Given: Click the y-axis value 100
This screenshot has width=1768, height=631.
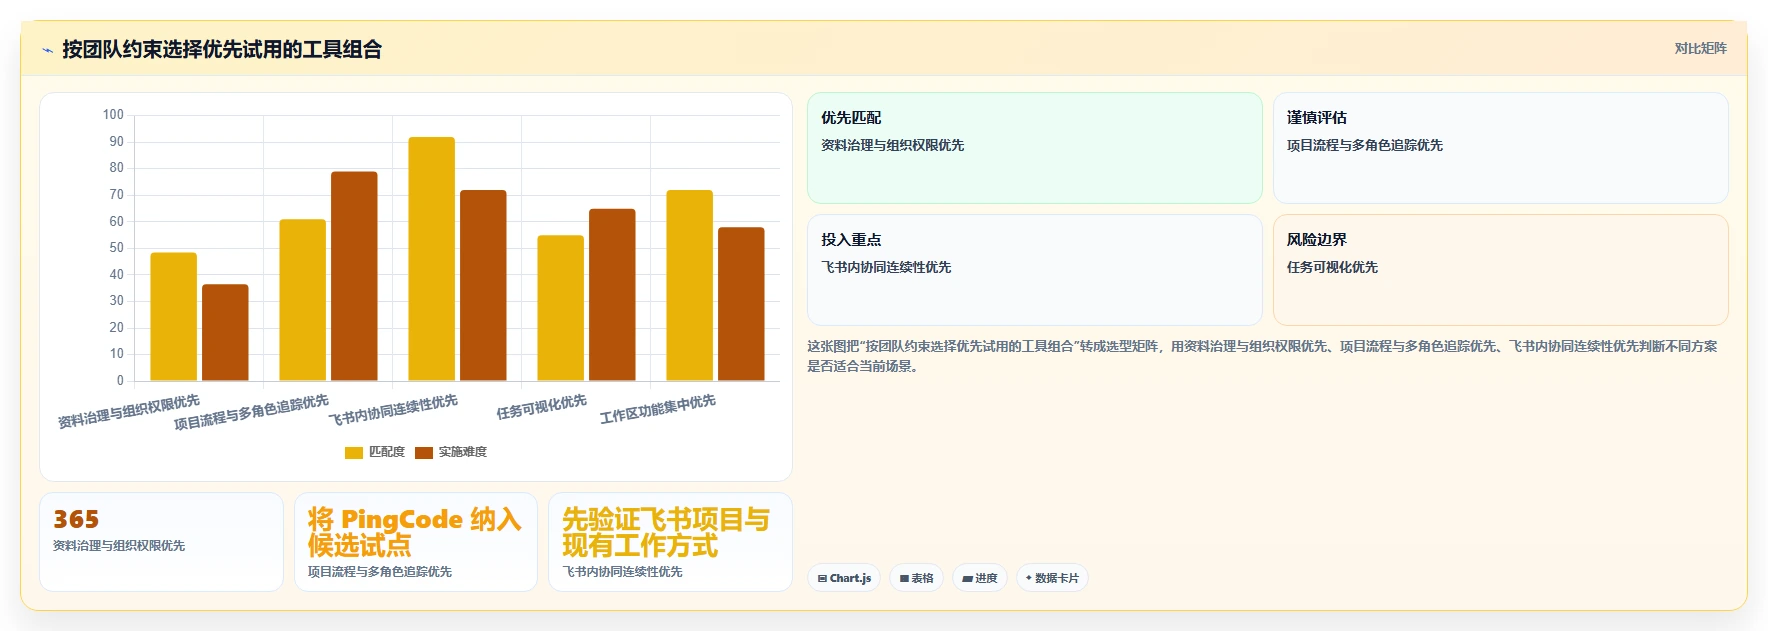Looking at the screenshot, I should click(x=113, y=115).
